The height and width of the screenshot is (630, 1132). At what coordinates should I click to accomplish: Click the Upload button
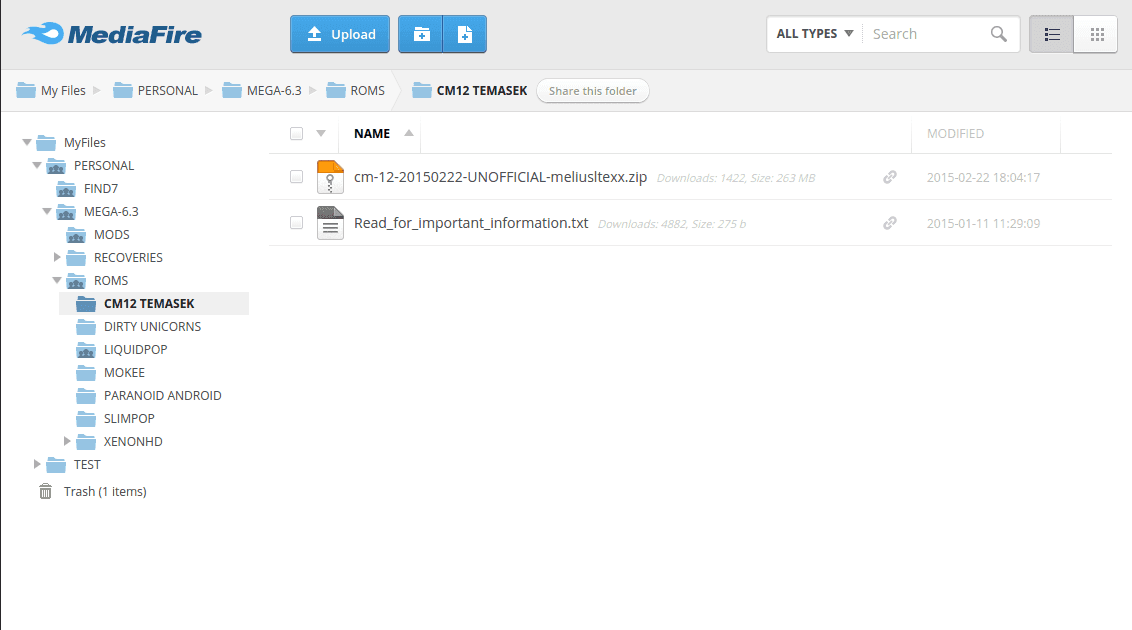340,34
